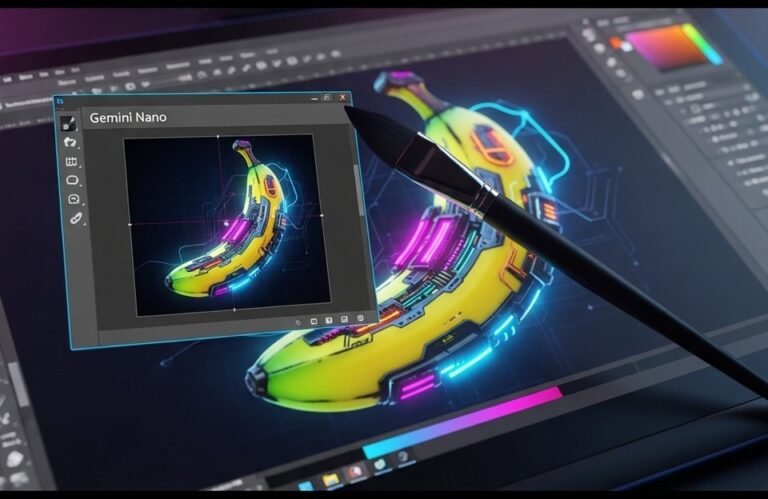Click the bottom transform handle on banana preview
The height and width of the screenshot is (499, 768).
coord(233,310)
